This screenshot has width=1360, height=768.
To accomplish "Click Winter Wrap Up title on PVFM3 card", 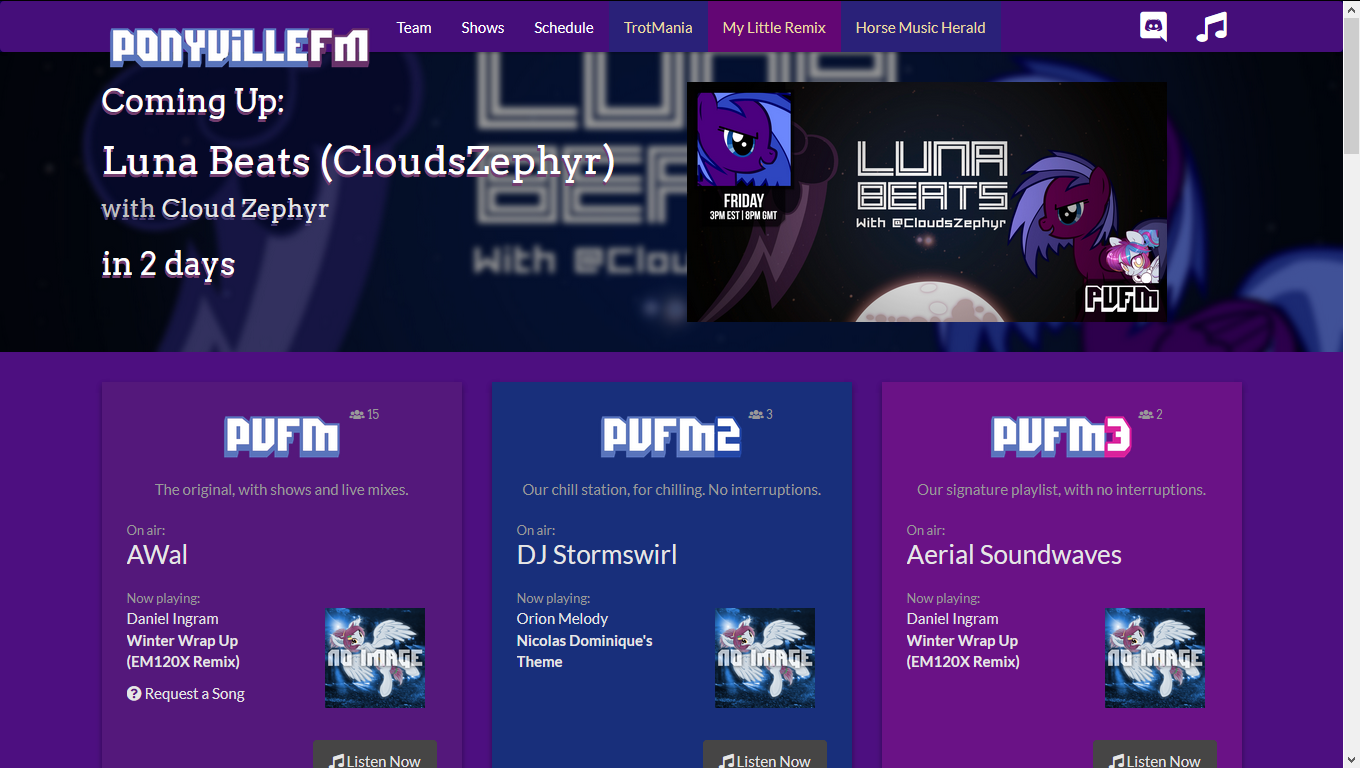I will (x=963, y=651).
